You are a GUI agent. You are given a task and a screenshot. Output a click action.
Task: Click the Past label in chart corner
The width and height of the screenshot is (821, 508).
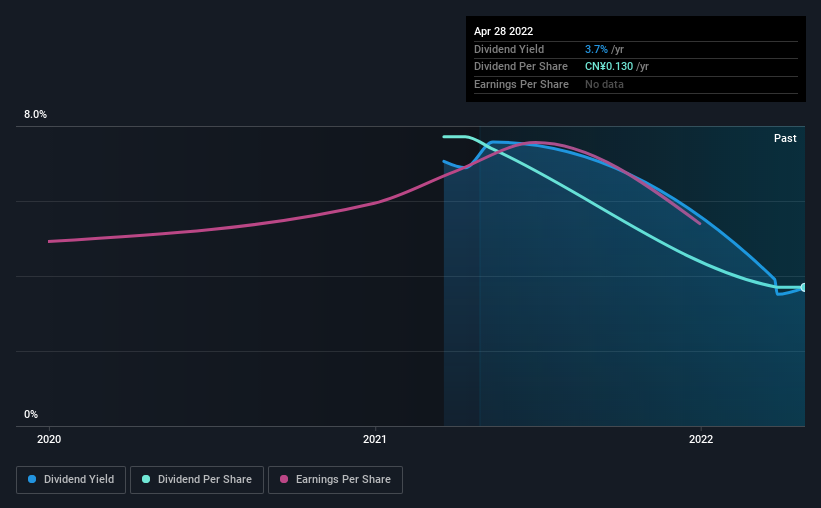[x=785, y=138]
